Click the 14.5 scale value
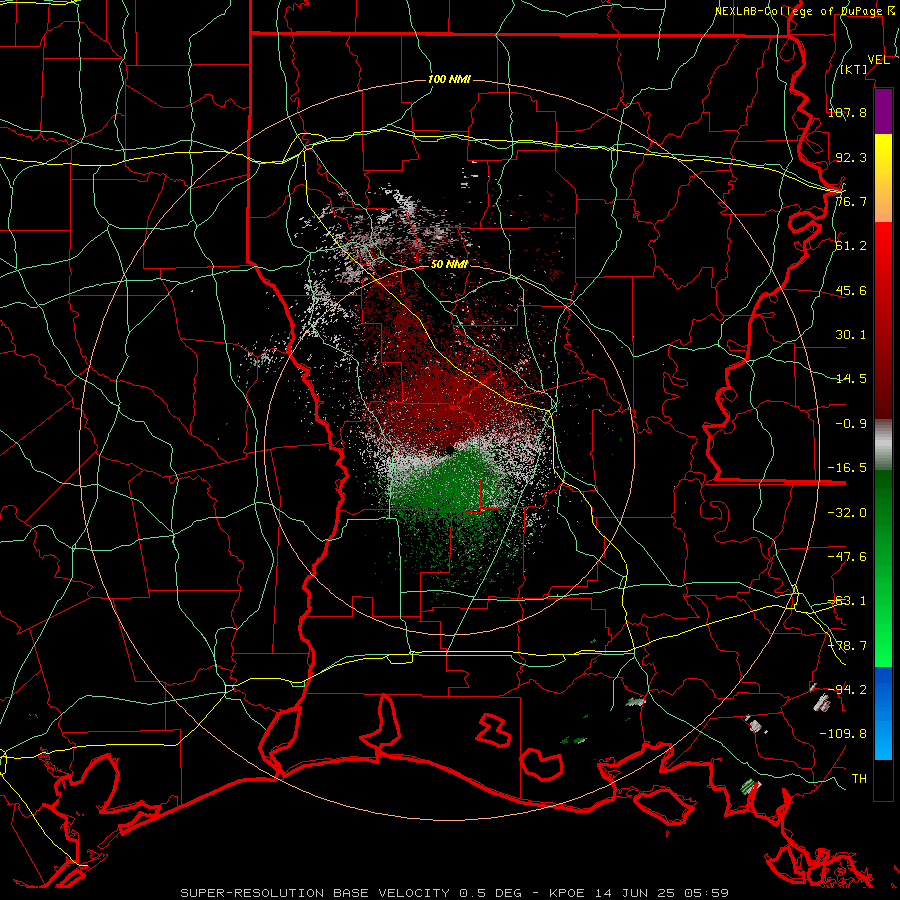This screenshot has height=900, width=900. [x=851, y=379]
